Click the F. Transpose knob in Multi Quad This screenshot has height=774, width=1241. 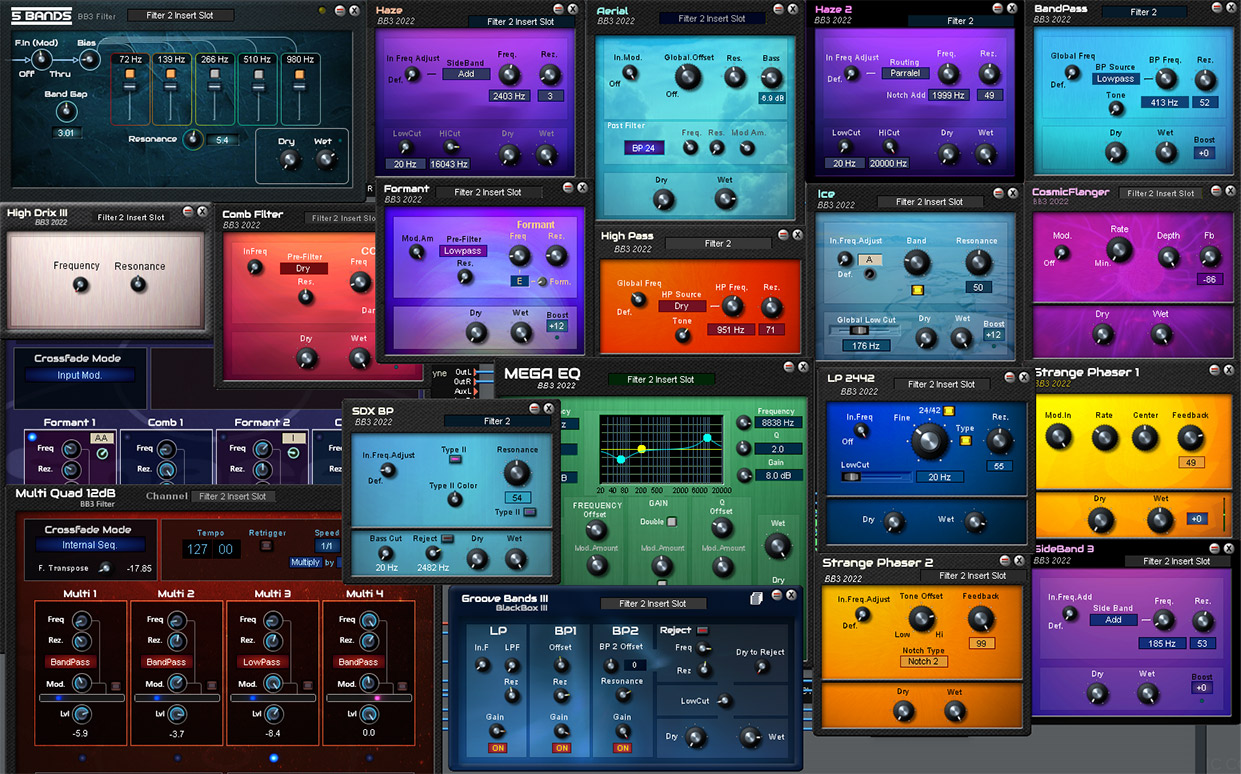click(x=104, y=568)
